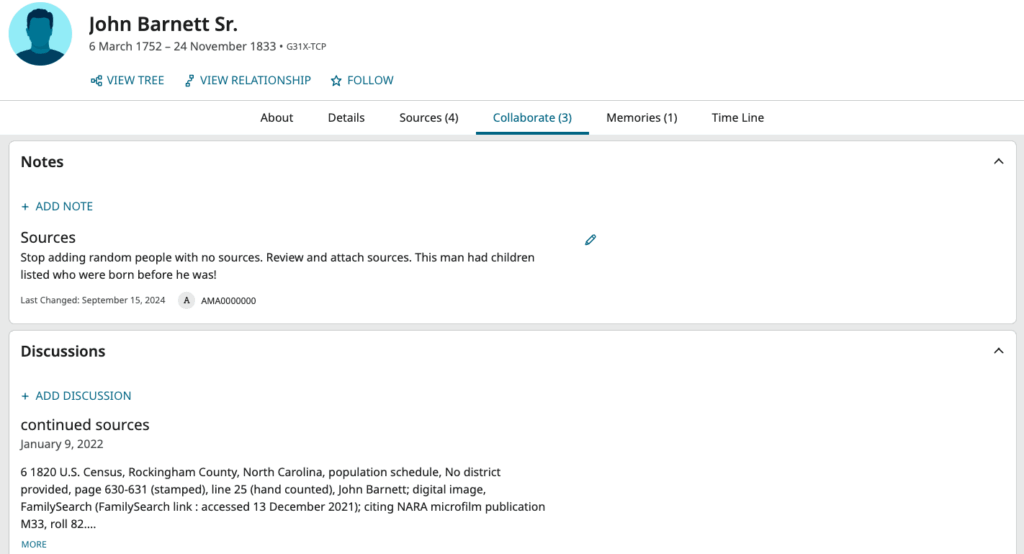This screenshot has height=554, width=1024.
Task: Collapse the Notes section chevron
Action: (x=998, y=161)
